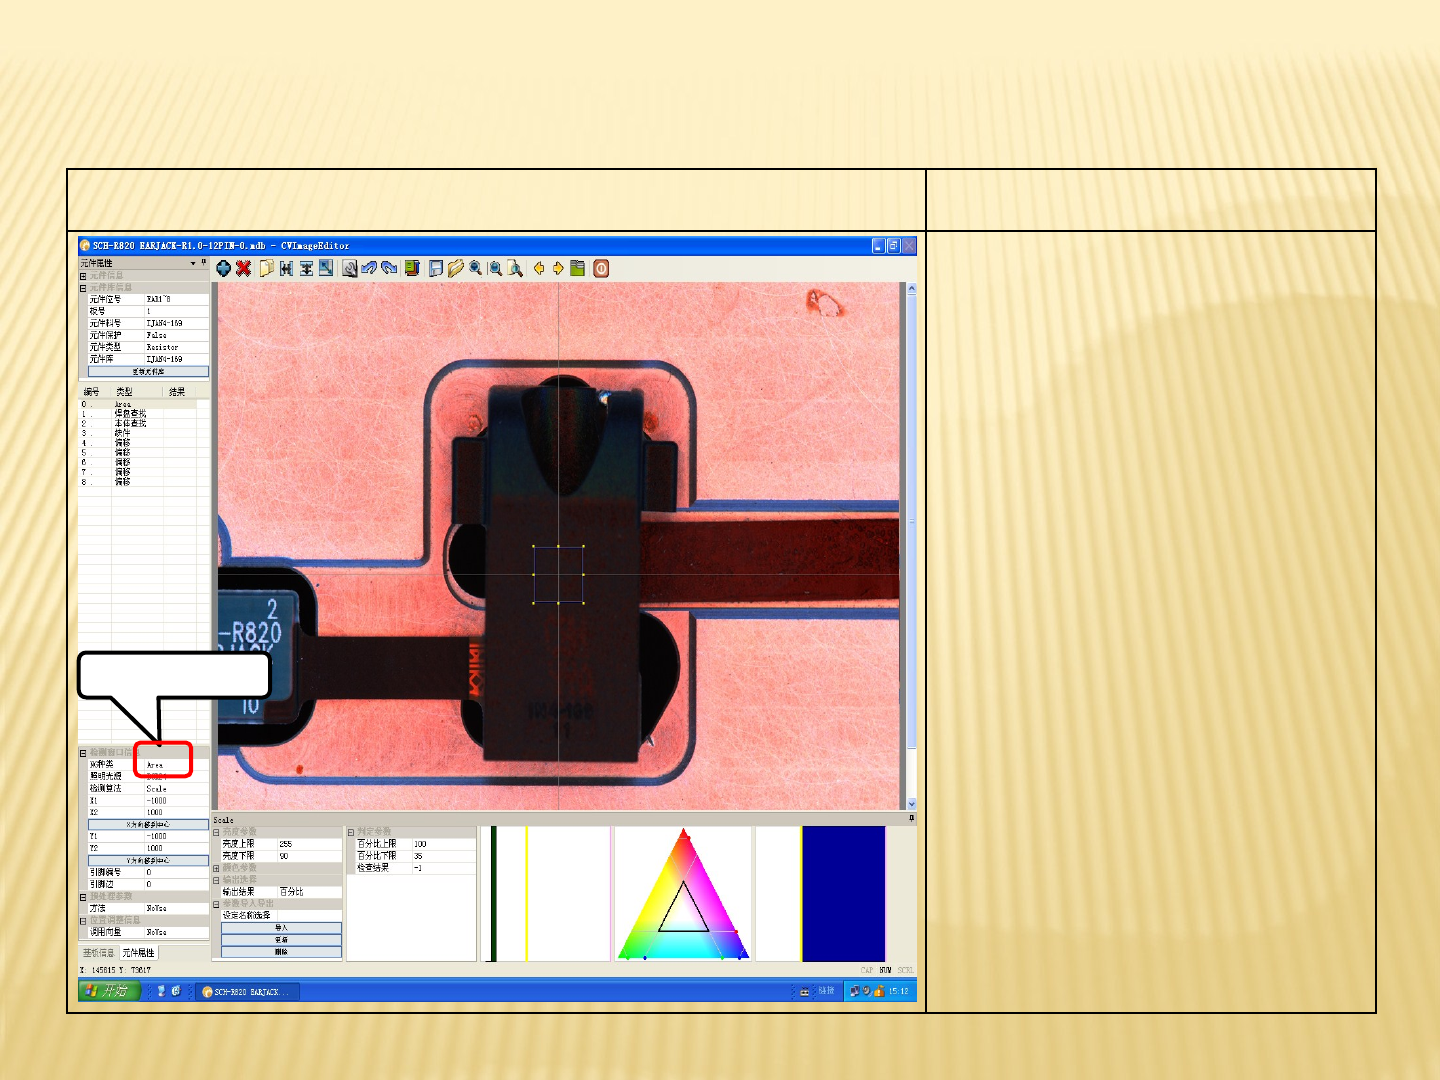The width and height of the screenshot is (1440, 1080).
Task: Switch to the 元件属性 tab
Action: [138, 953]
